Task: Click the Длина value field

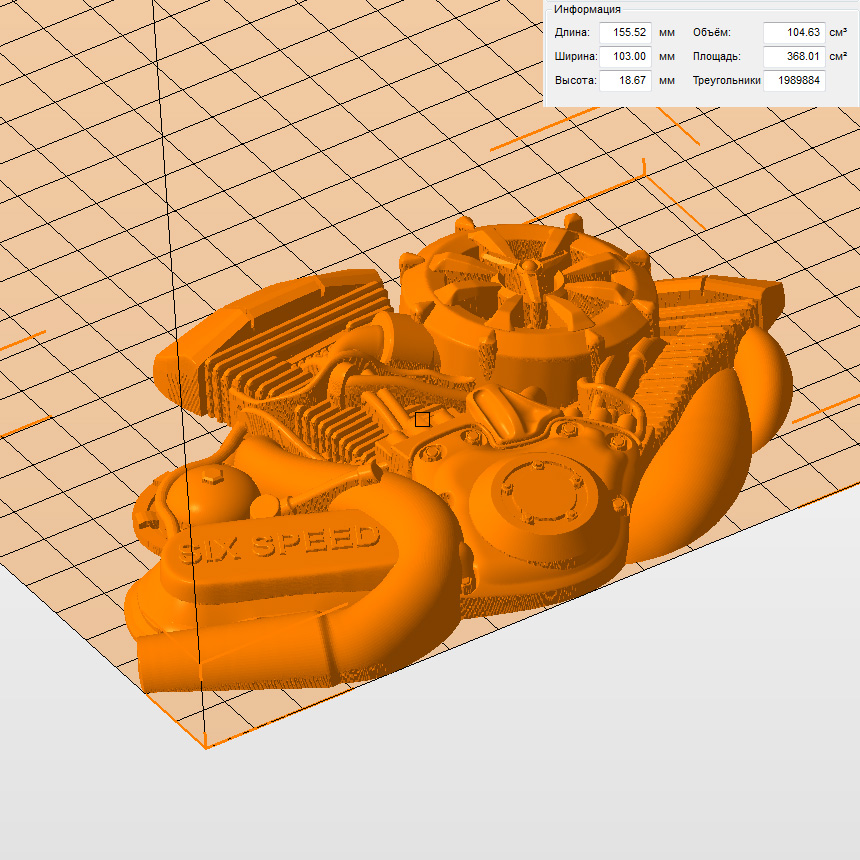Action: [x=625, y=33]
